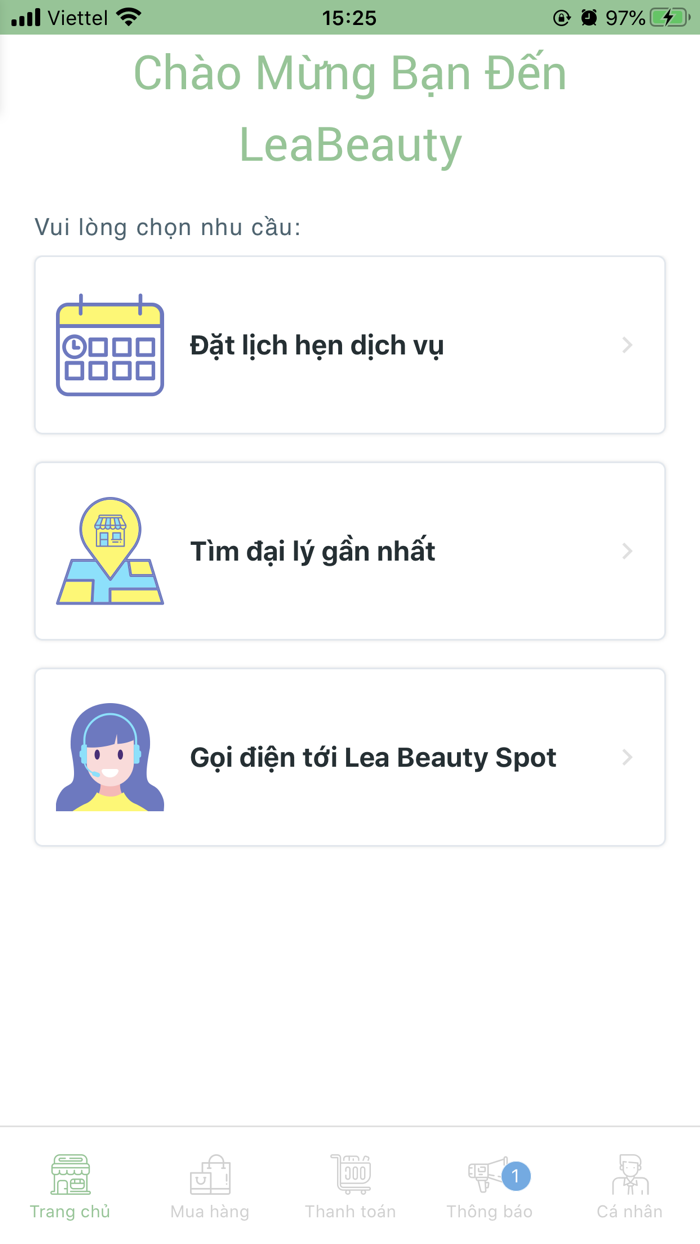Click the notification badge showing 1

pos(516,1177)
